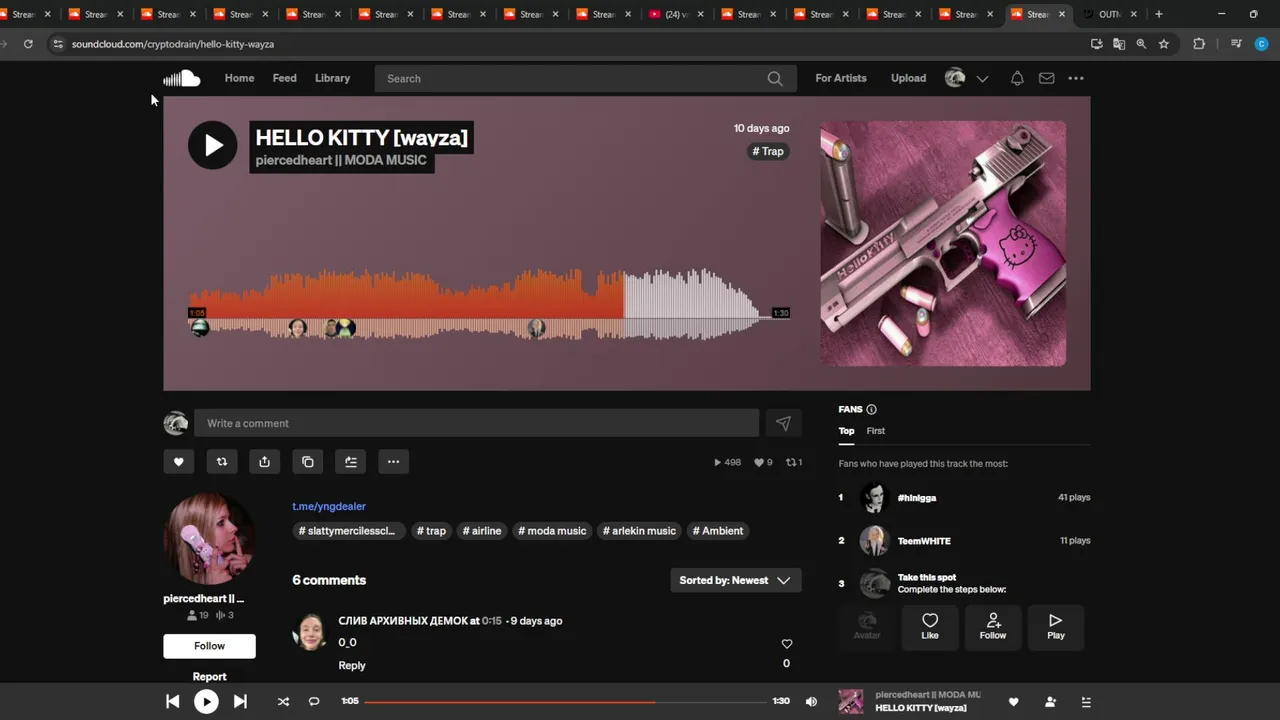Click the play button in bottom player bar
This screenshot has height=720, width=1280.
coord(206,702)
